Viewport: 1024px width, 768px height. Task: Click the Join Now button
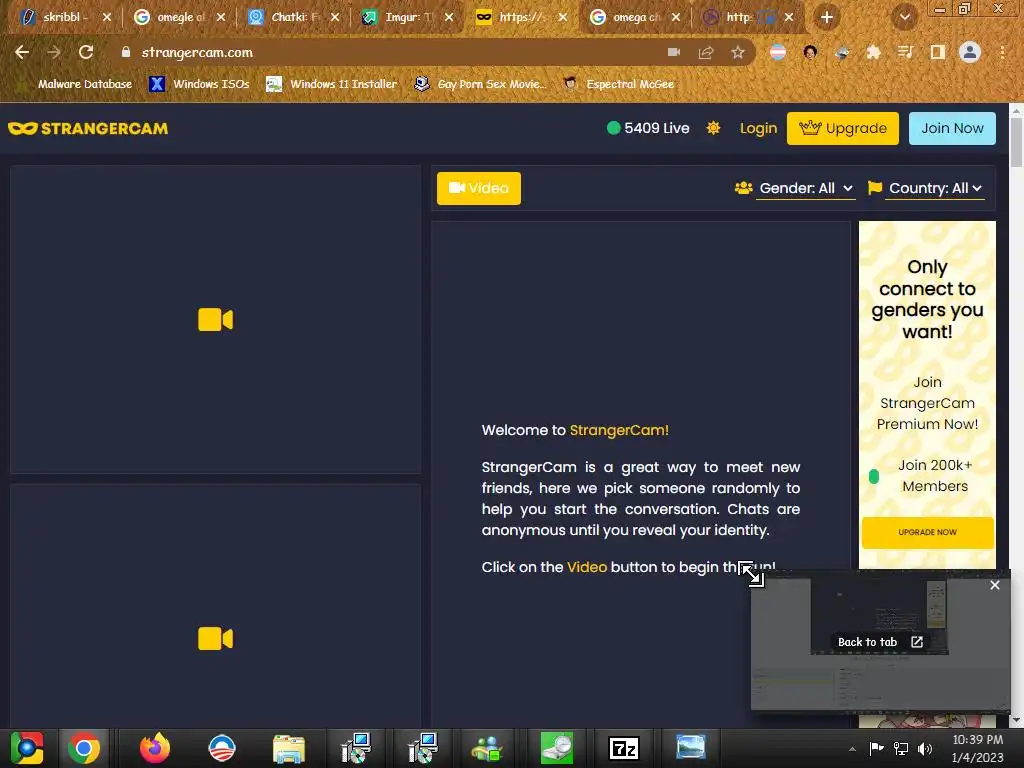[x=952, y=129]
